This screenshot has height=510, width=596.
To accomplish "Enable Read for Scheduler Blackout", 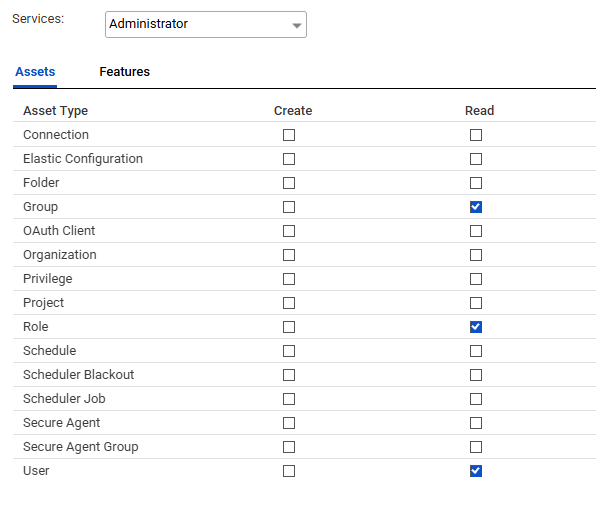I will (476, 375).
